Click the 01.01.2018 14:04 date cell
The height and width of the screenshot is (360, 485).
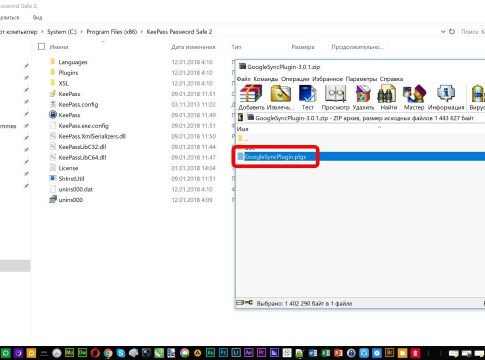point(193,168)
